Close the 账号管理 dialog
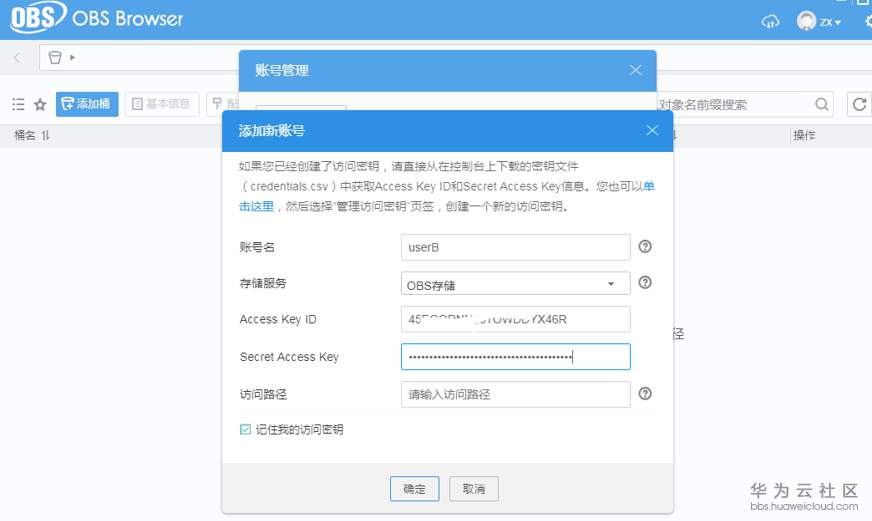 tap(636, 70)
